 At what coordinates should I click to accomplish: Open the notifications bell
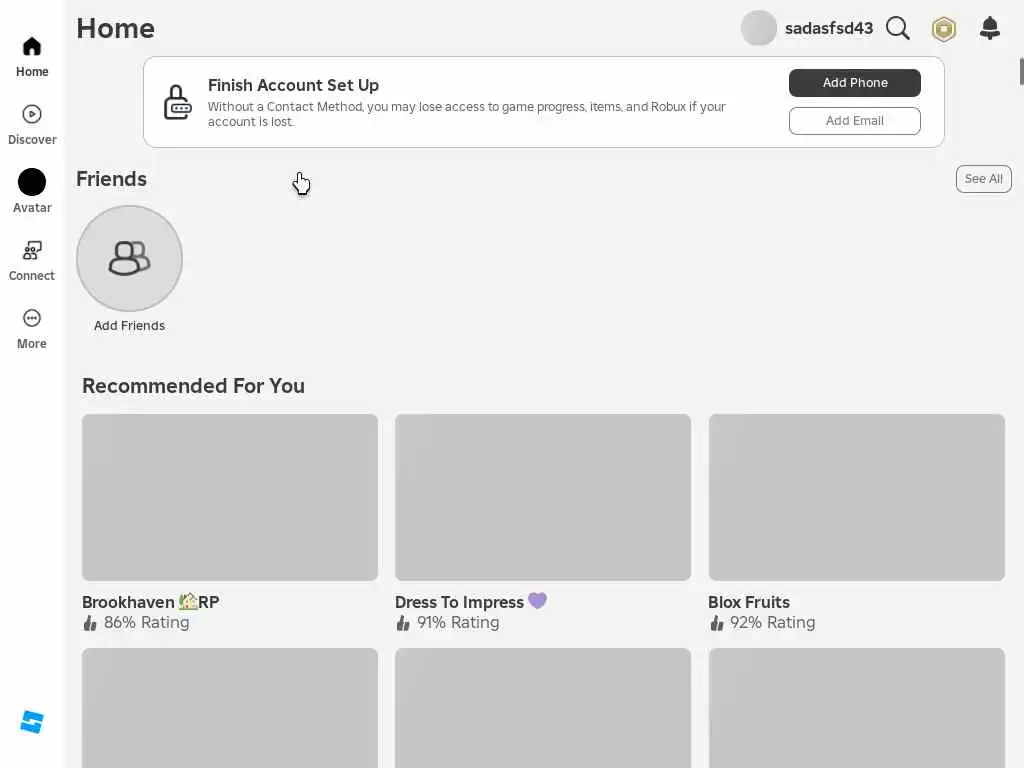pyautogui.click(x=990, y=28)
